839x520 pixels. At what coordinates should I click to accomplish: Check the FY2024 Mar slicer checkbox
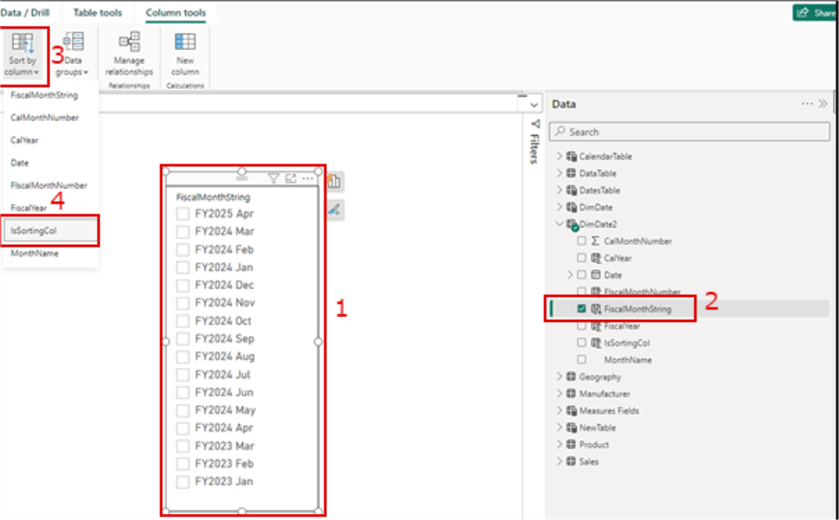(182, 232)
